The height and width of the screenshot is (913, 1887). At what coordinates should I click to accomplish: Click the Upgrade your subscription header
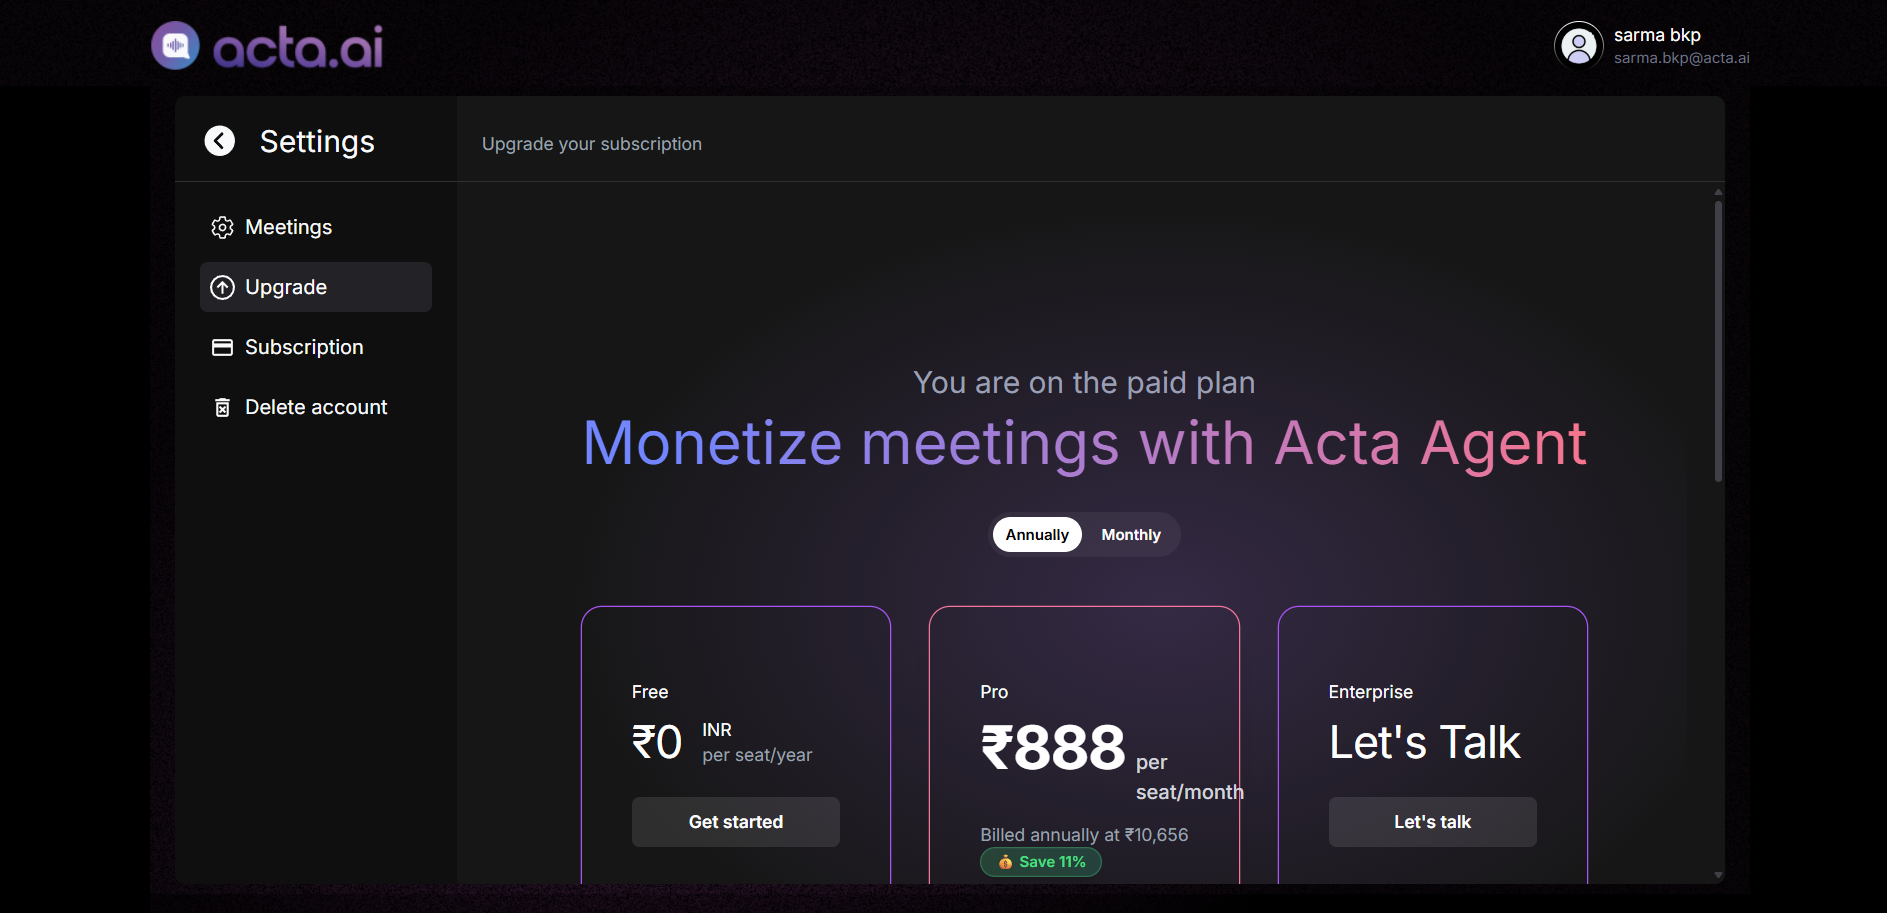(591, 144)
